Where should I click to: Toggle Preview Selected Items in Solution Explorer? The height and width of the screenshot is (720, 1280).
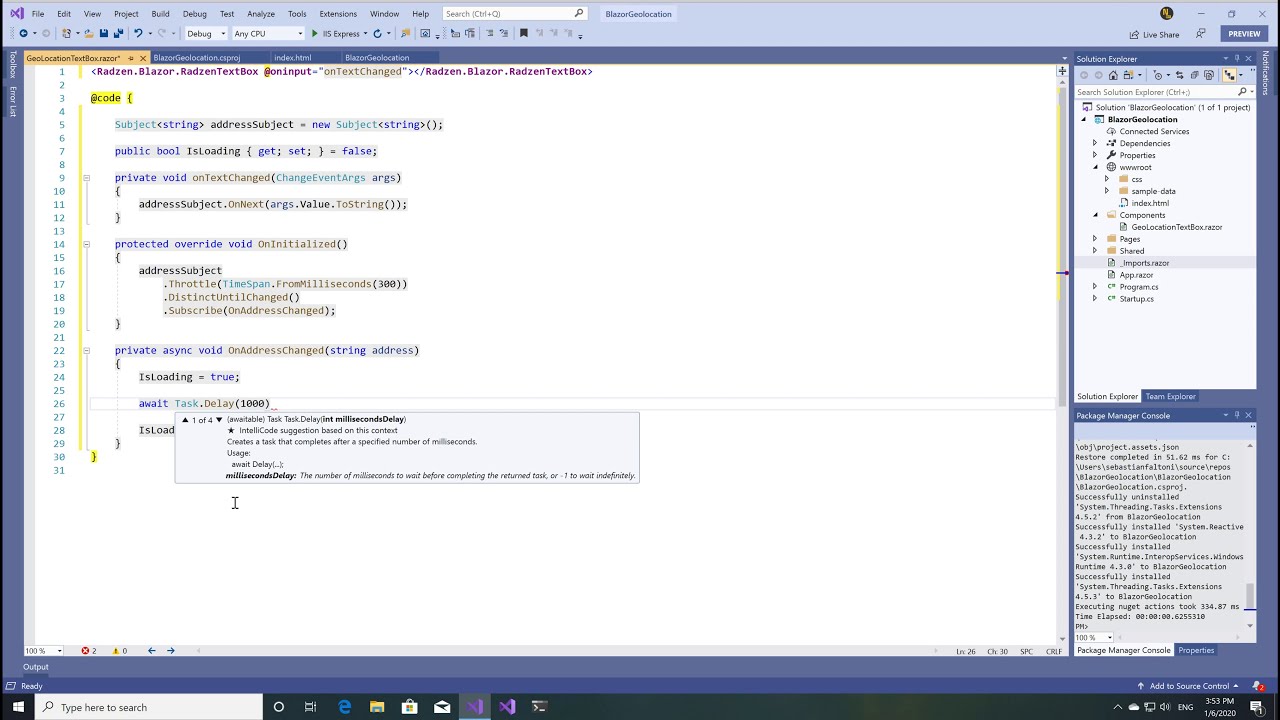(1229, 75)
